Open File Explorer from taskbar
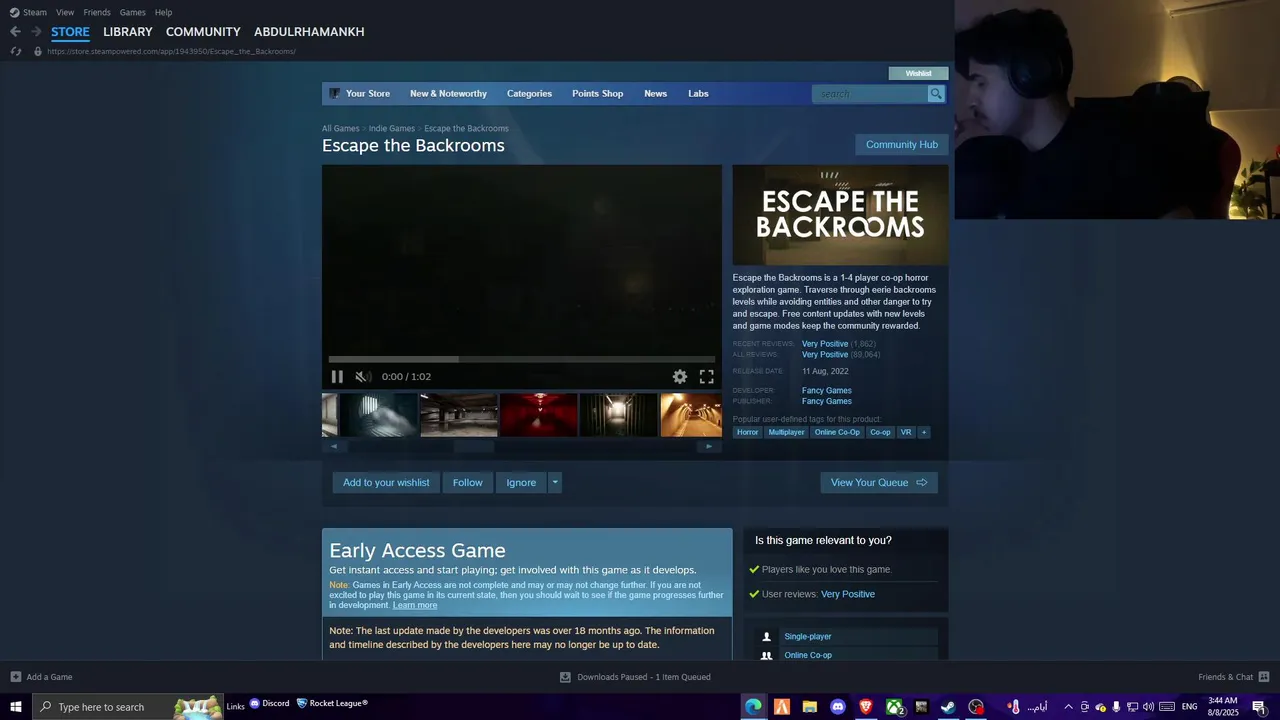The height and width of the screenshot is (720, 1280). point(810,707)
